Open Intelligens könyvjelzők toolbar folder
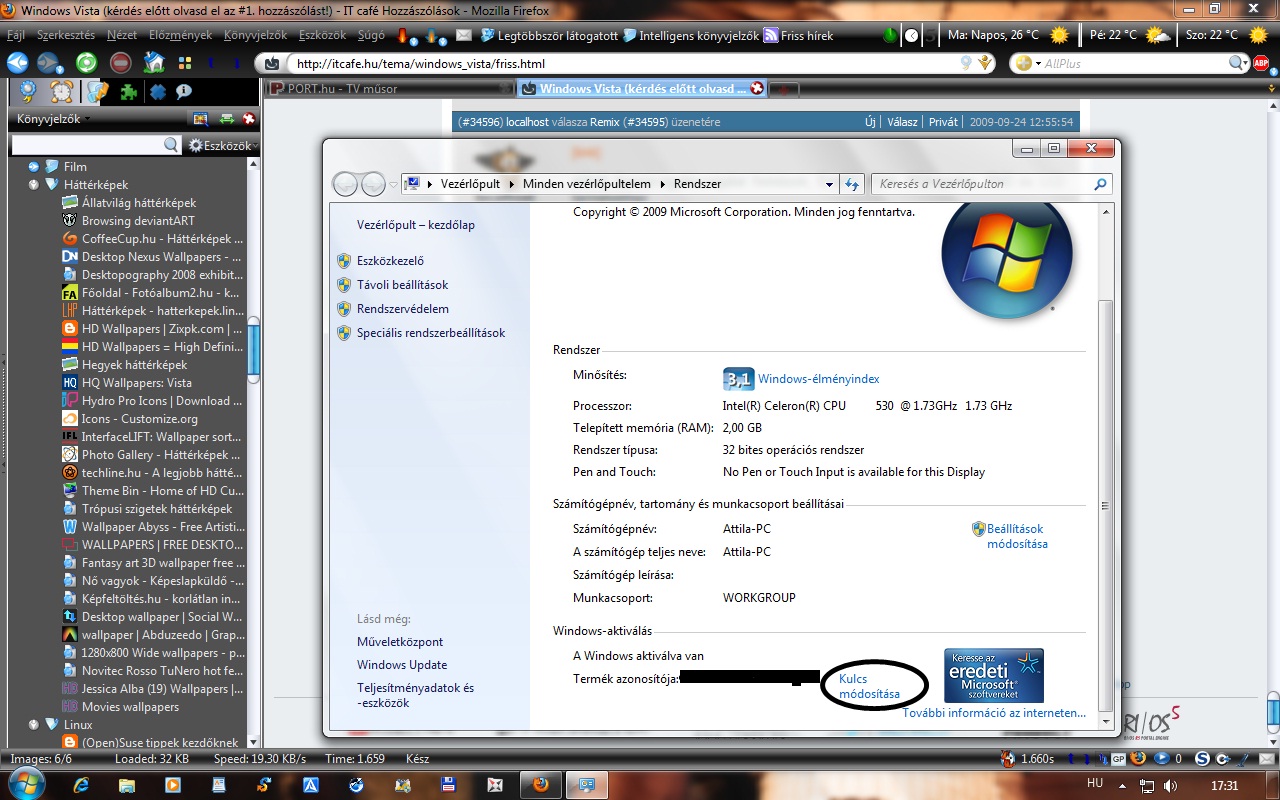The image size is (1280, 800). [689, 35]
